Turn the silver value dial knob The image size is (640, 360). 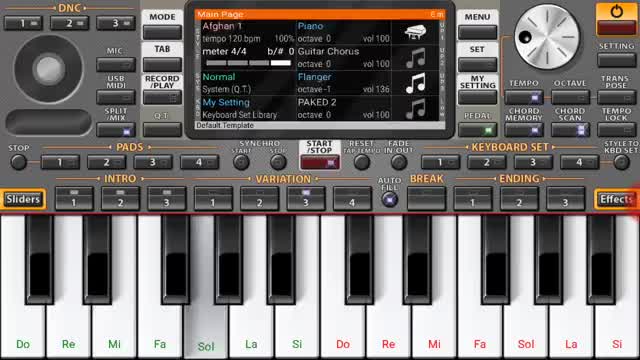546,37
